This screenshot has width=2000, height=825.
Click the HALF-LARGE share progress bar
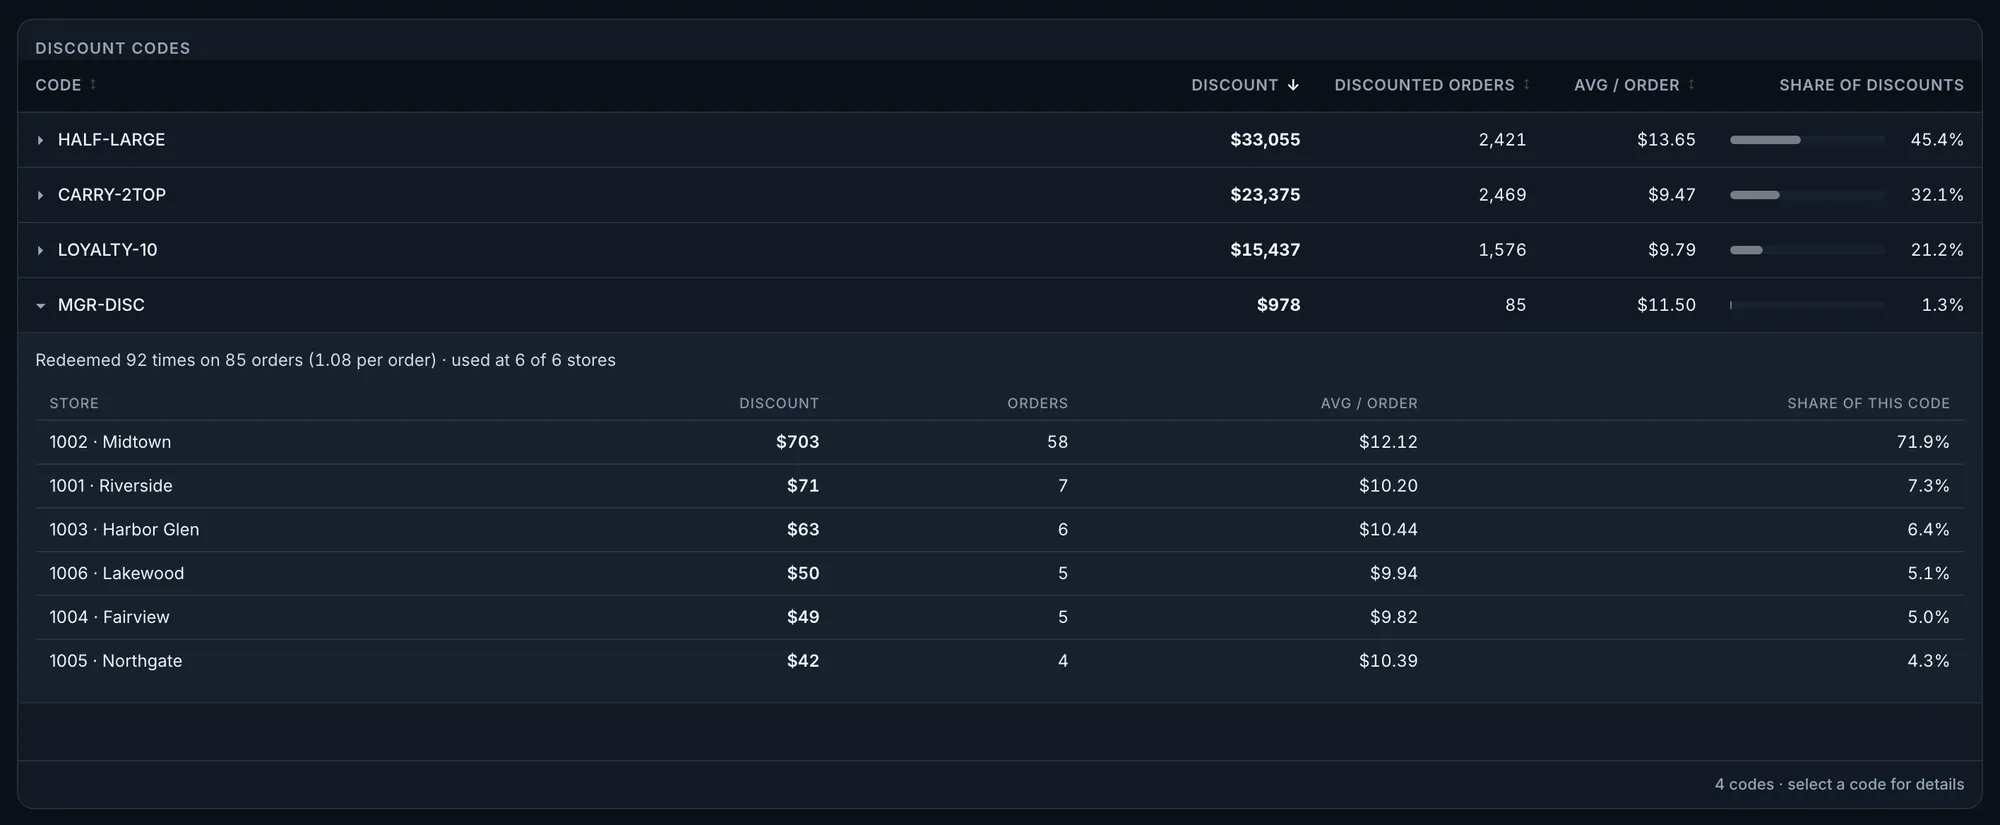click(1807, 140)
